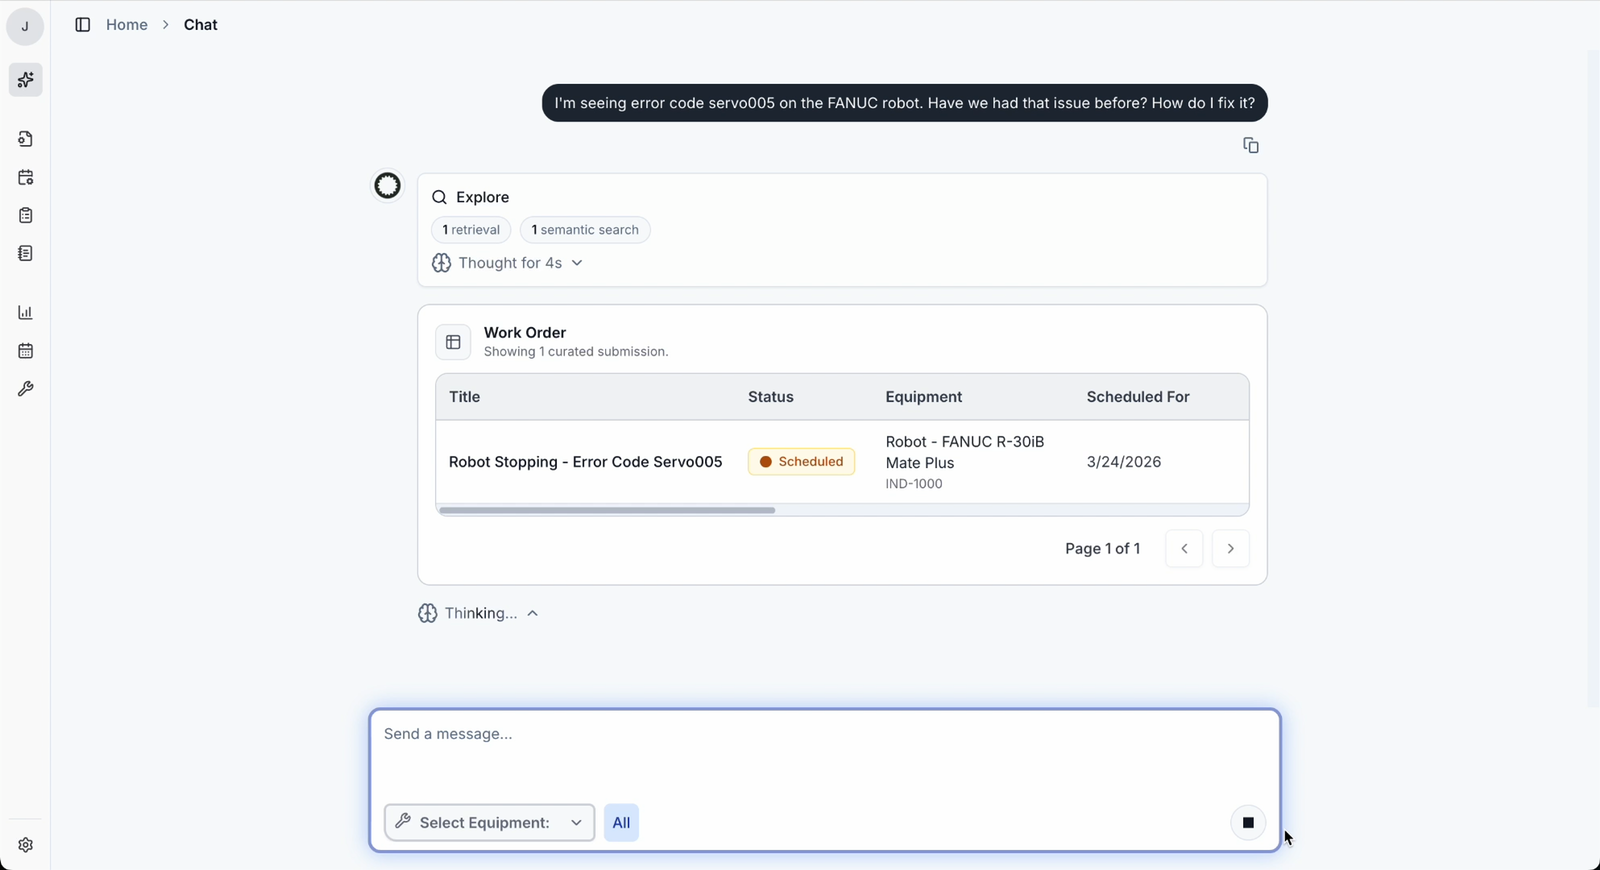
Task: Open the settings gear at bottom left
Action: coord(25,845)
